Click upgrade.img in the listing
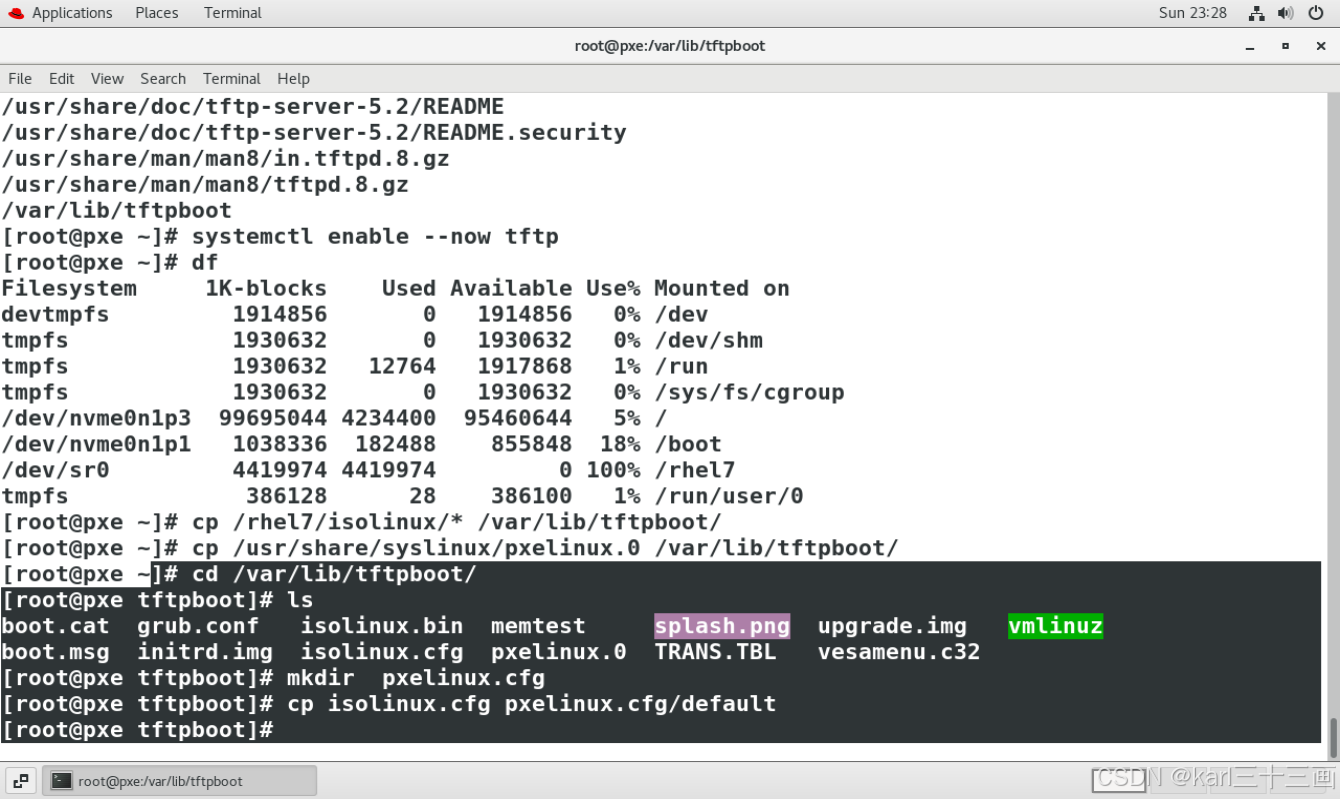Viewport: 1340px width, 799px height. click(x=892, y=626)
